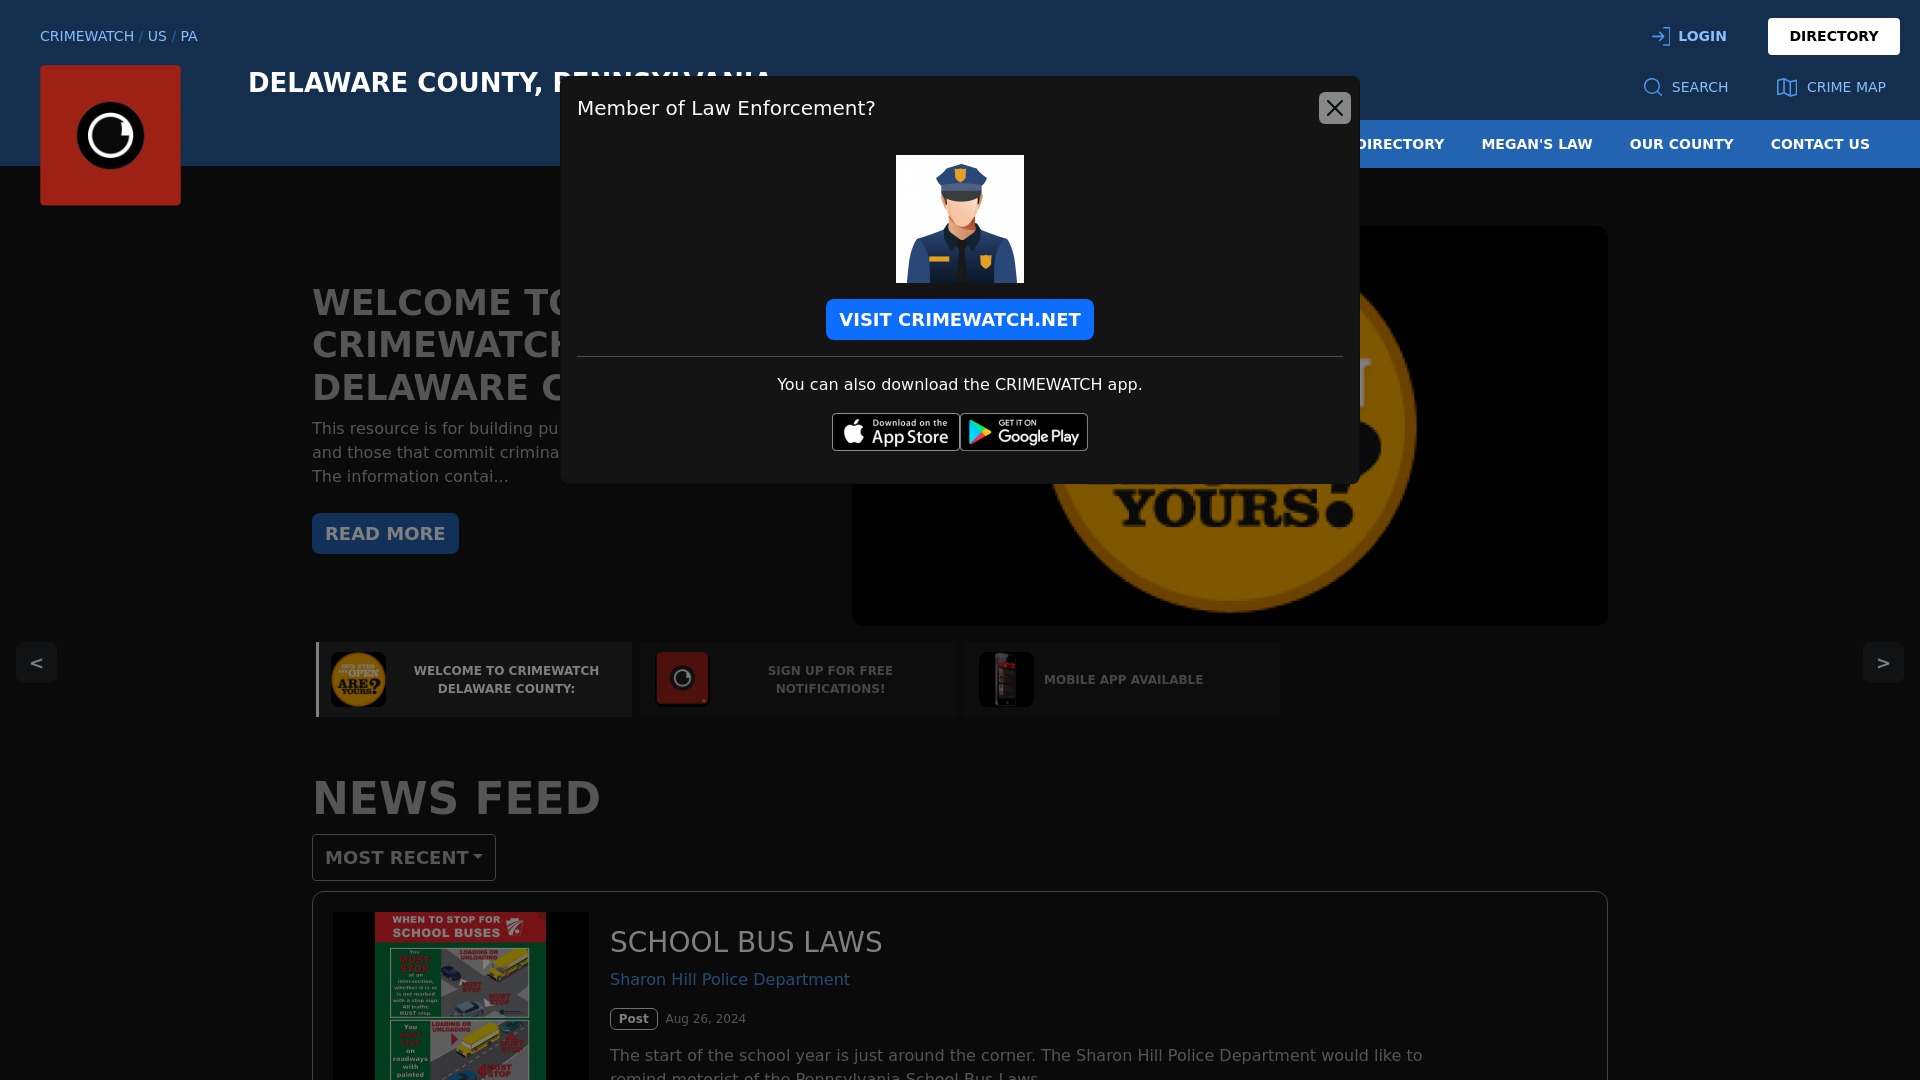This screenshot has height=1080, width=1920.
Task: Open Contact Us menu item
Action: 1820,144
